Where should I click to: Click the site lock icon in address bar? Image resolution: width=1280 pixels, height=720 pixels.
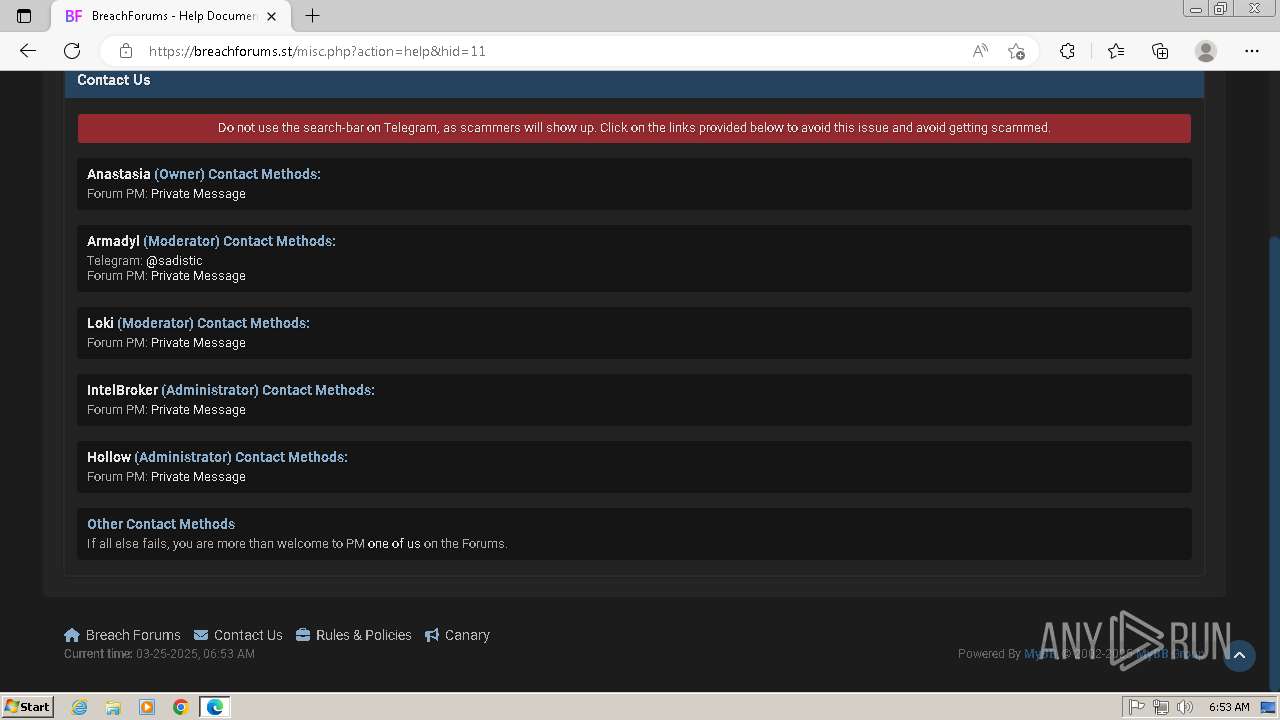click(x=126, y=51)
